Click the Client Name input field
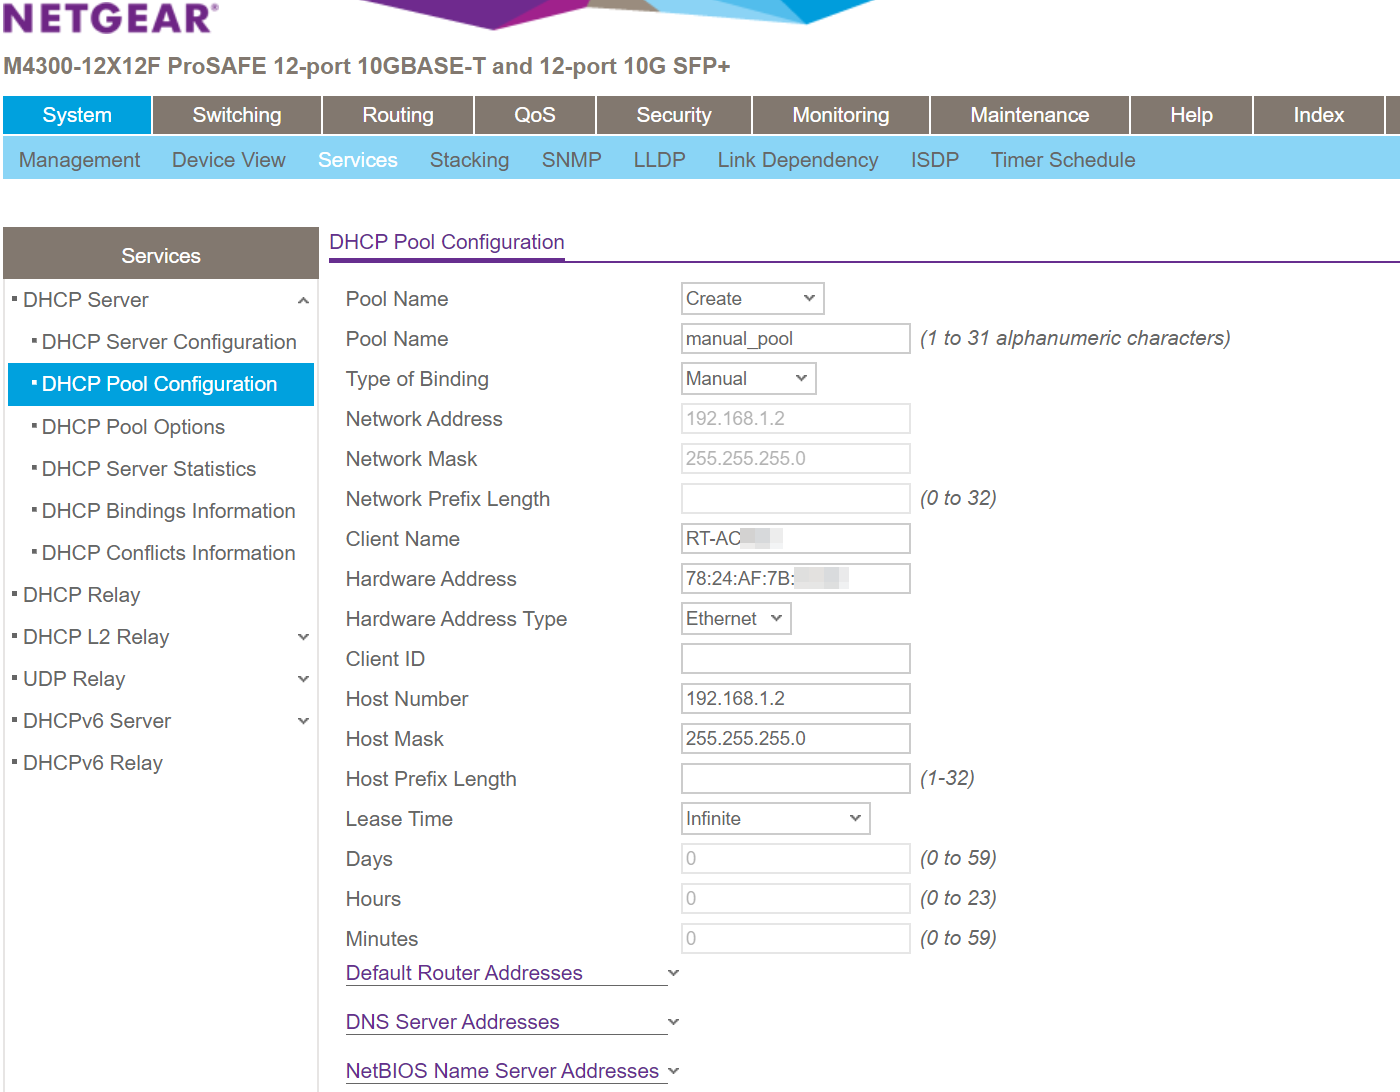 795,538
